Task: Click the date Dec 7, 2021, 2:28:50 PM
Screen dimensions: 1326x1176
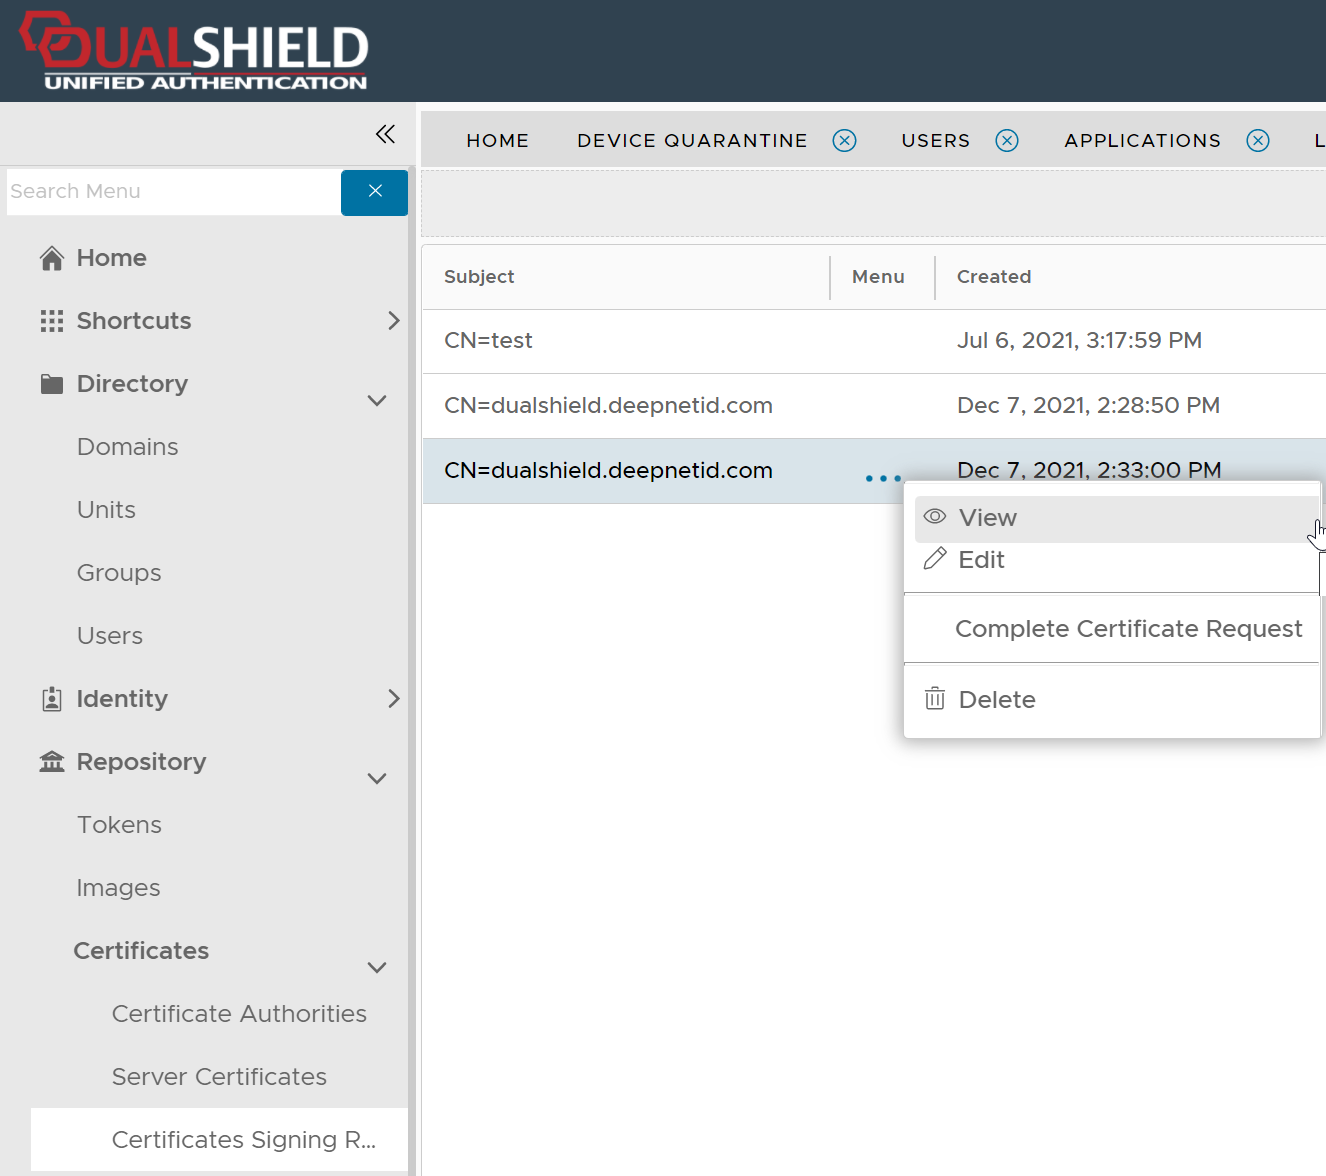Action: tap(1088, 406)
